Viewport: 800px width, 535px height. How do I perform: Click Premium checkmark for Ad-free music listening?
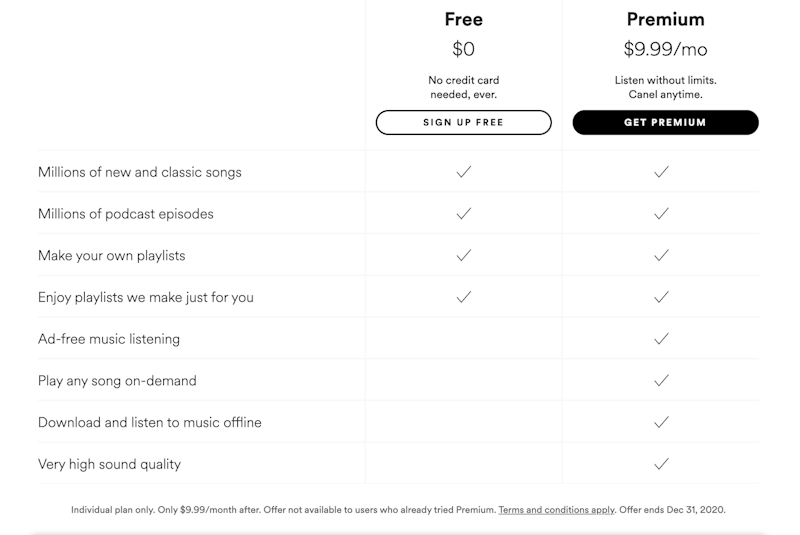660,339
